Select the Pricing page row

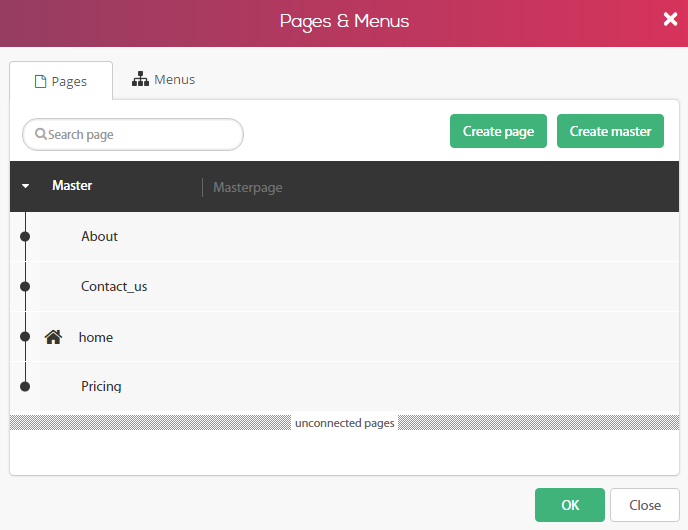pos(344,387)
